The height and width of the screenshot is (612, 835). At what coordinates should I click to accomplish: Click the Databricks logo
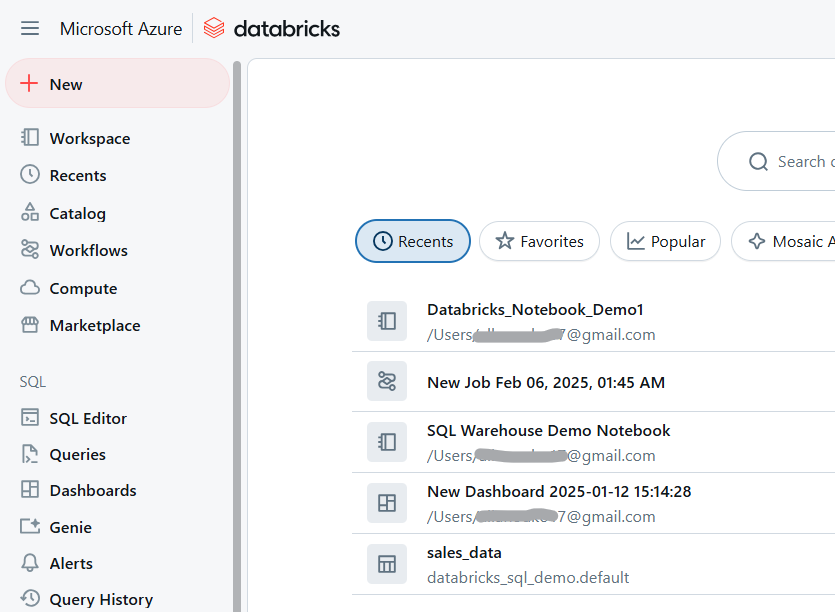pos(272,28)
